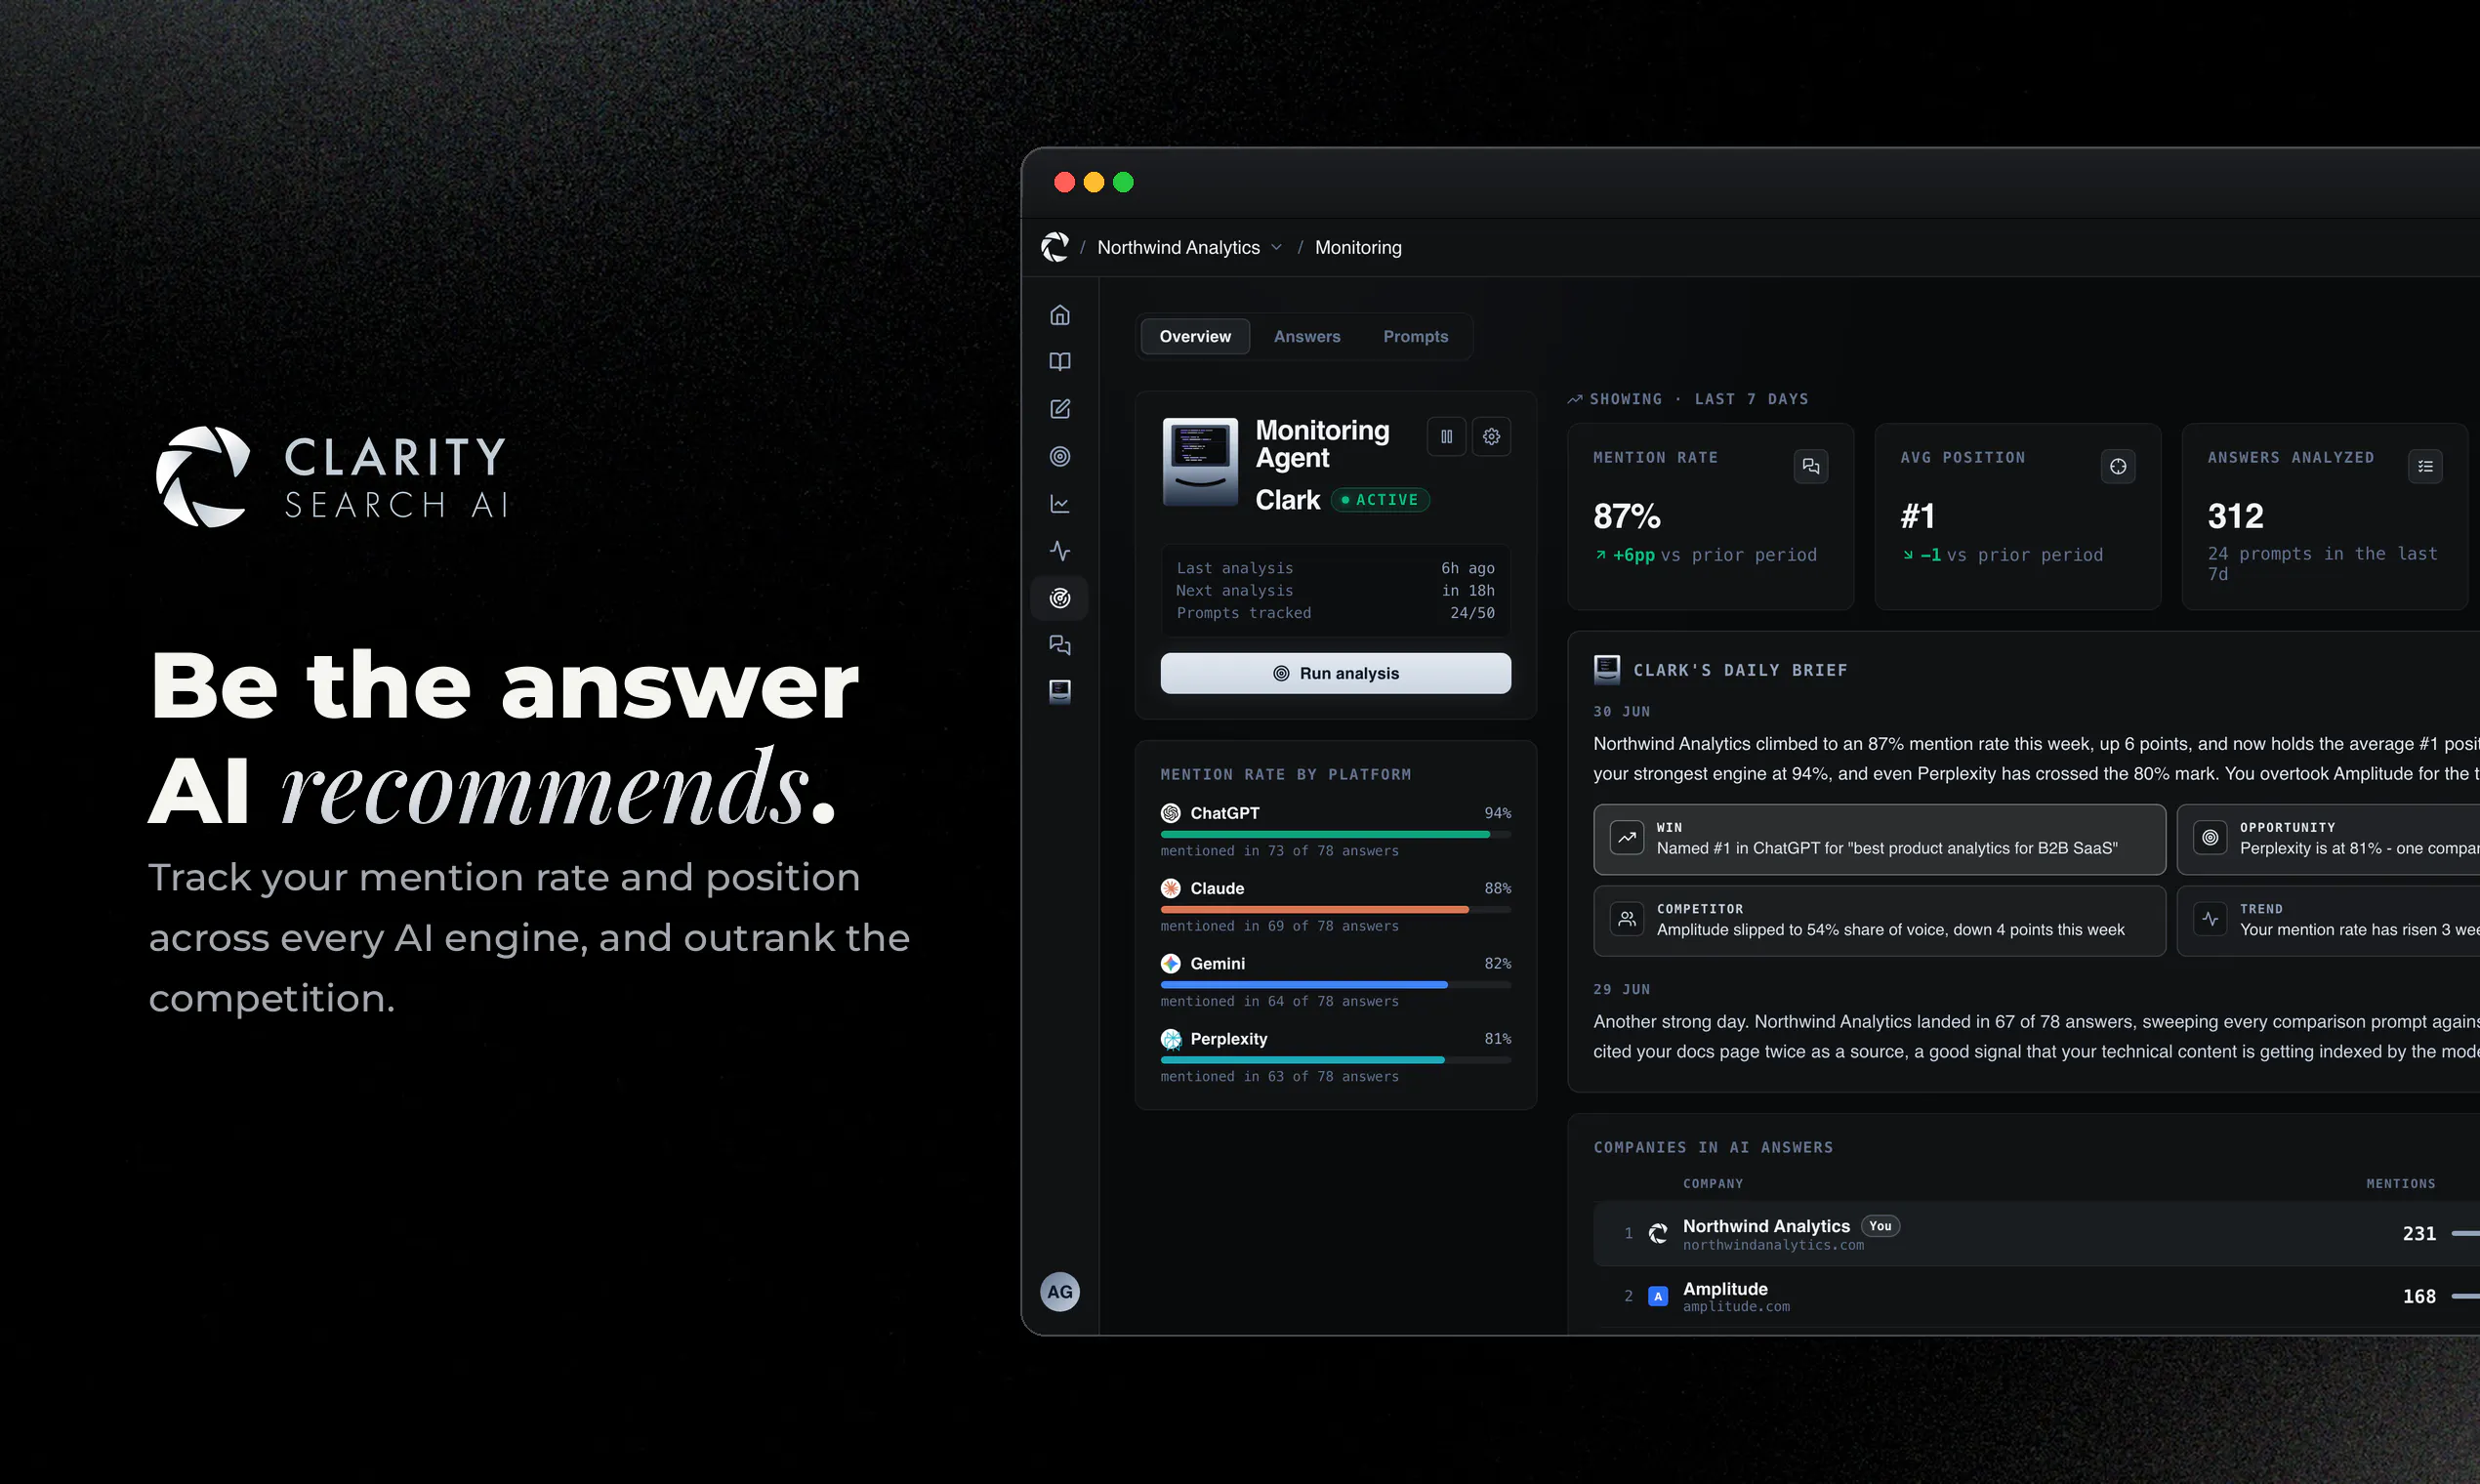Screen dimensions: 2480x1484
Task: Click the Opportunity insight target icon
Action: (x=2210, y=838)
